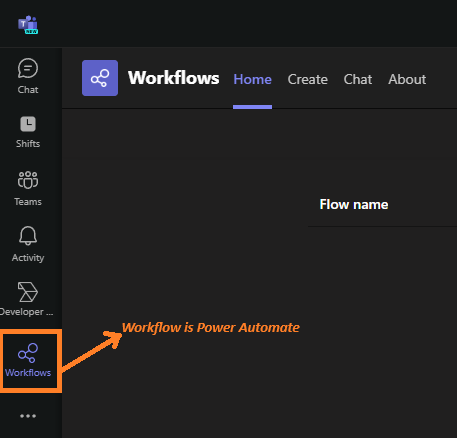Viewport: 457px width, 438px height.
Task: Open the Activity bell icon
Action: coord(28,236)
